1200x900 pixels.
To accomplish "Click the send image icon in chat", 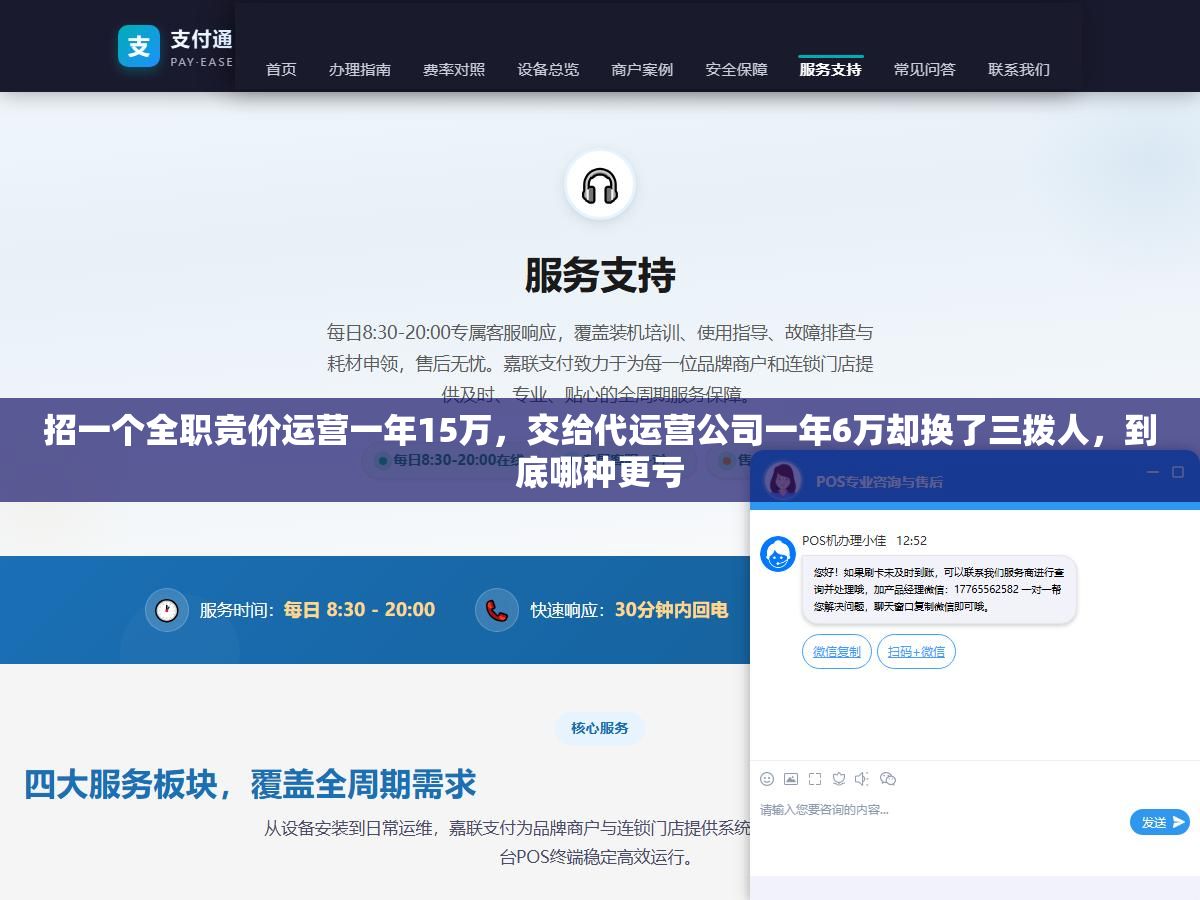I will point(791,779).
